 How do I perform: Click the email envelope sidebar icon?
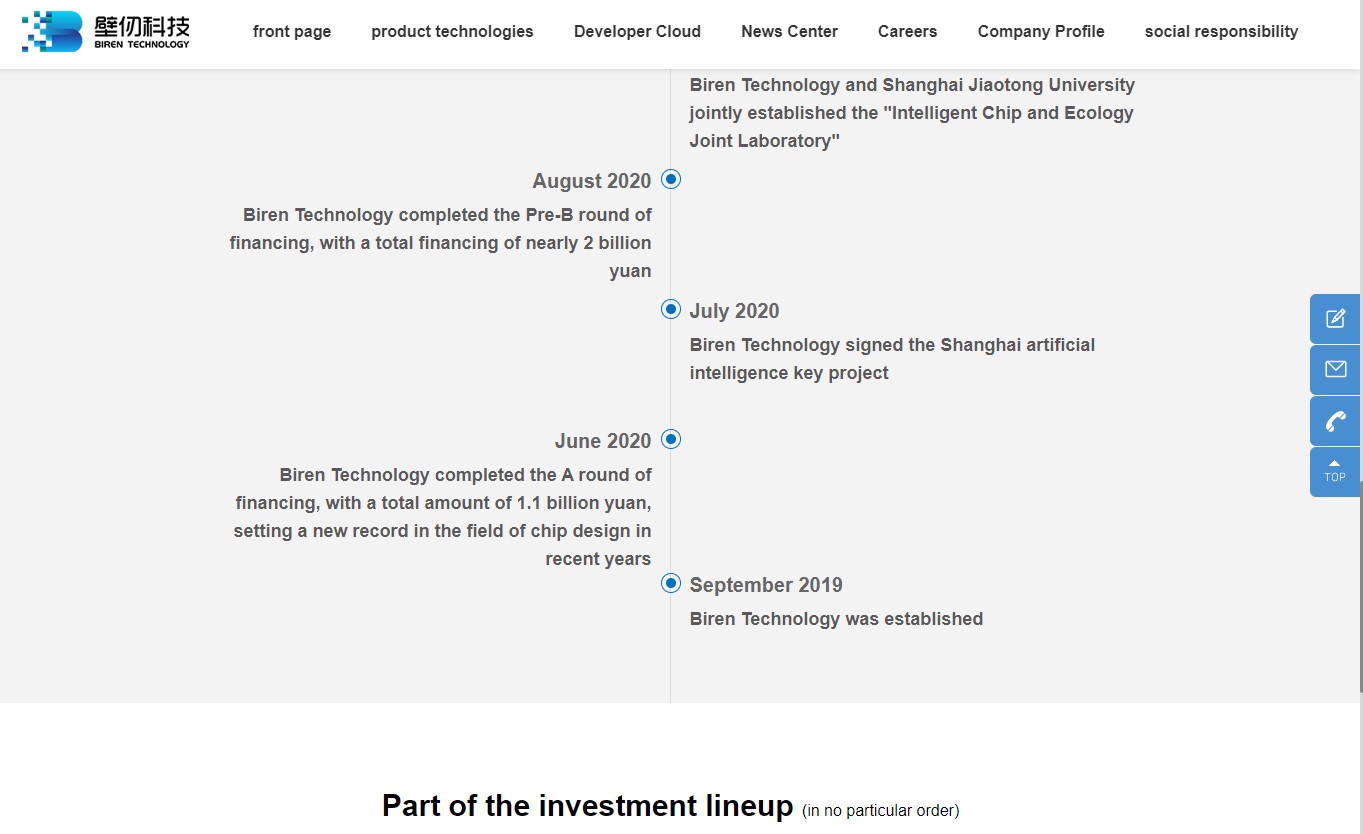pyautogui.click(x=1335, y=370)
